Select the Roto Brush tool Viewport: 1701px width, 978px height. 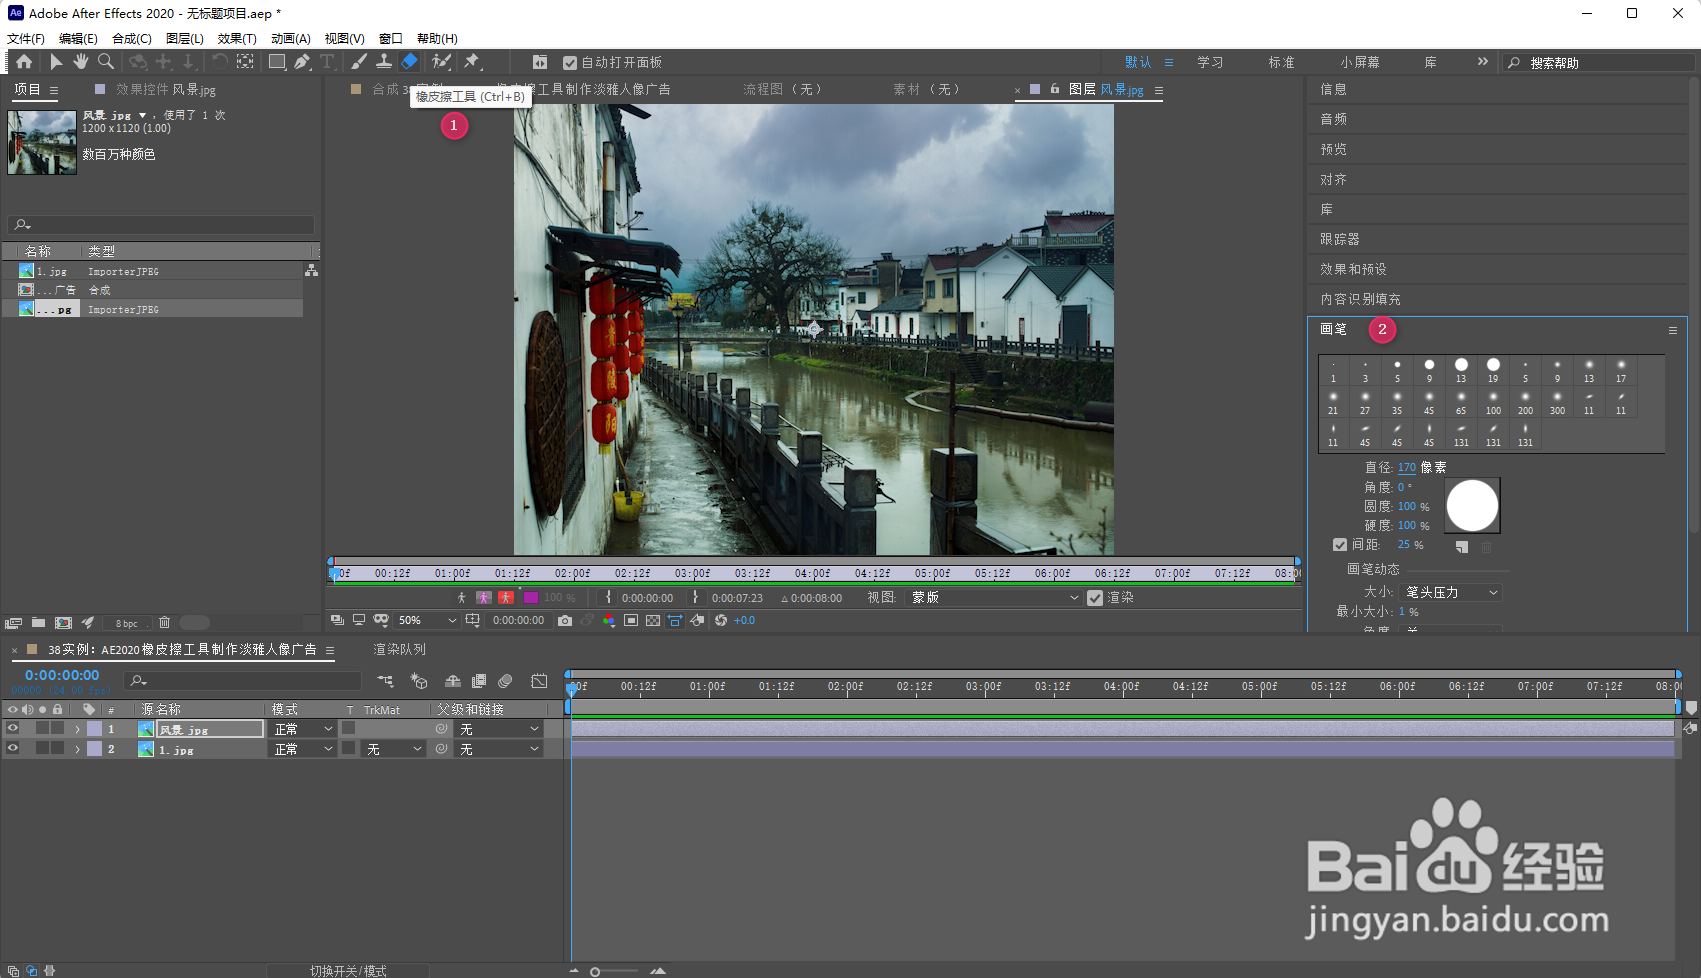[441, 62]
